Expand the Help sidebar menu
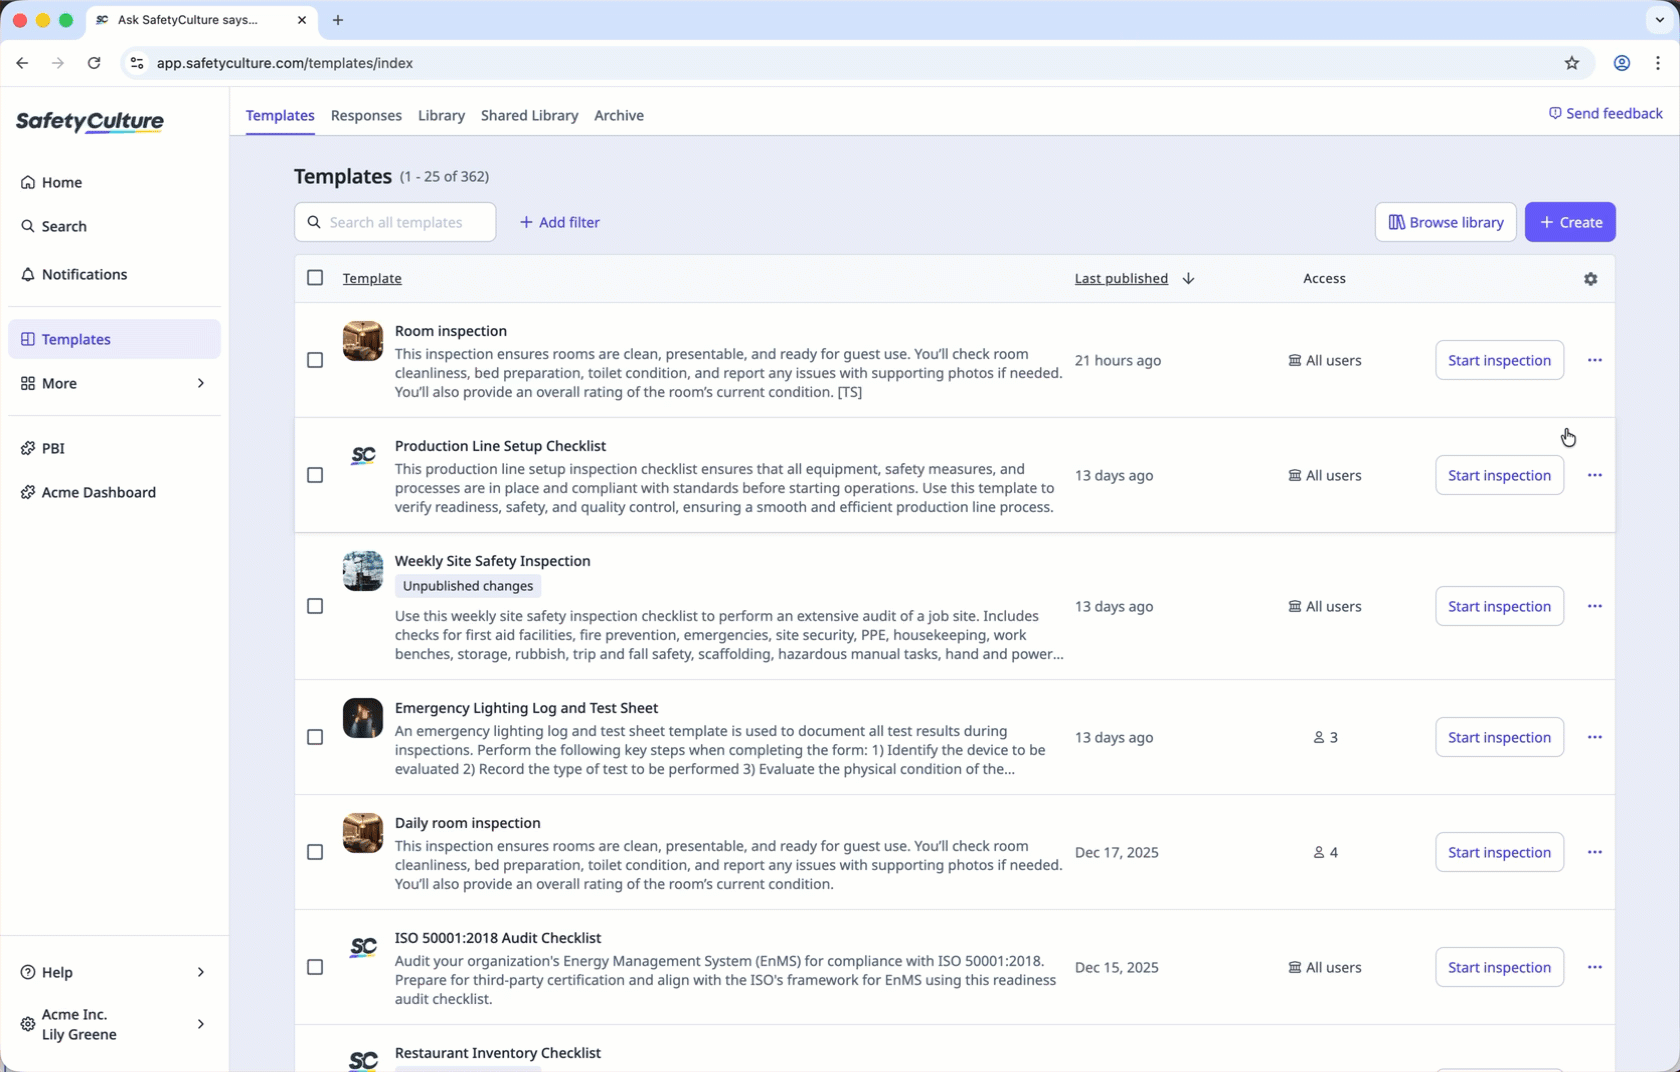Screen dimensions: 1680x1072 114,972
